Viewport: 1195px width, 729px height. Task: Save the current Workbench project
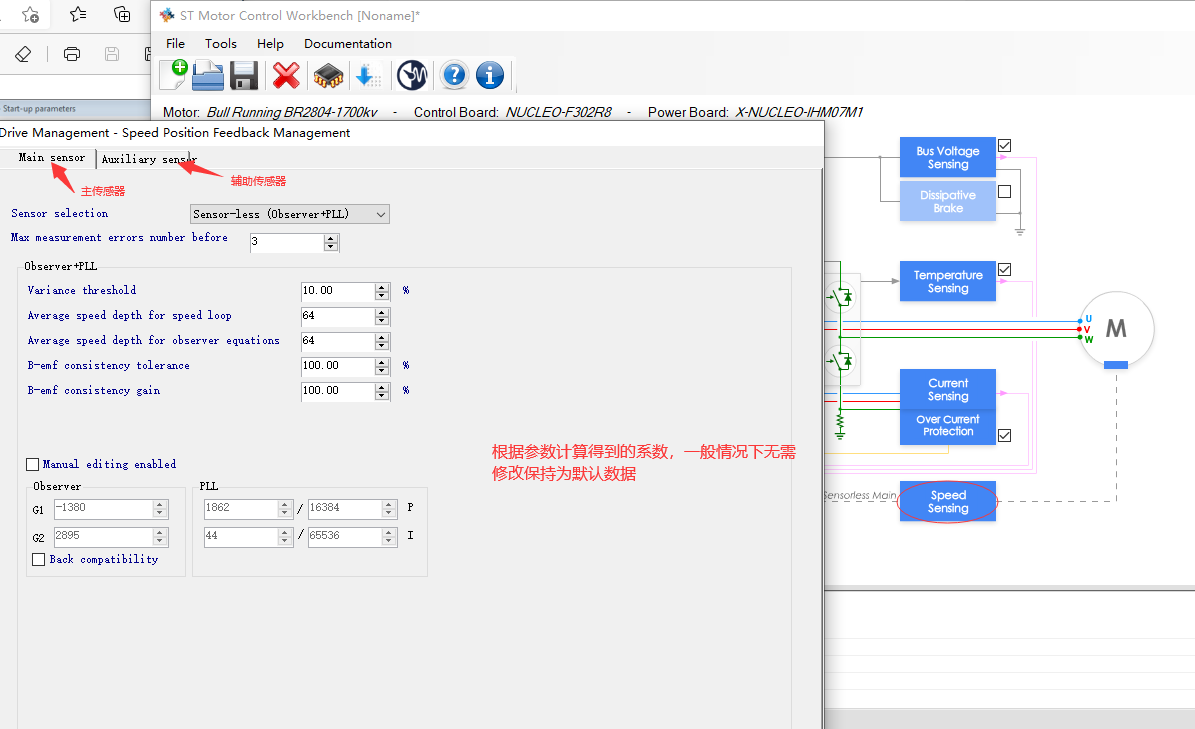point(243,75)
